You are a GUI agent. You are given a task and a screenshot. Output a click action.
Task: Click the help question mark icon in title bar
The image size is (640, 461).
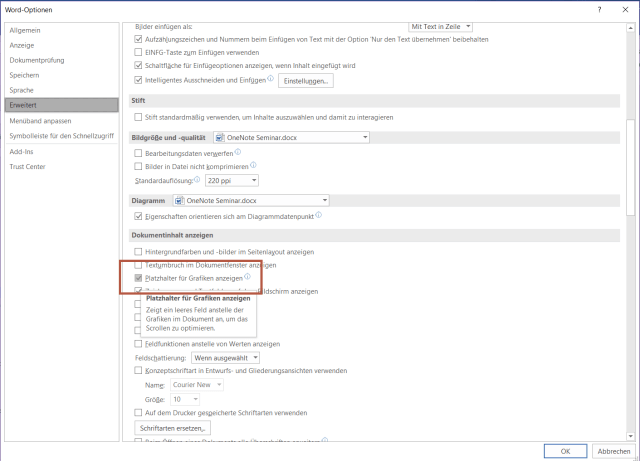(599, 9)
